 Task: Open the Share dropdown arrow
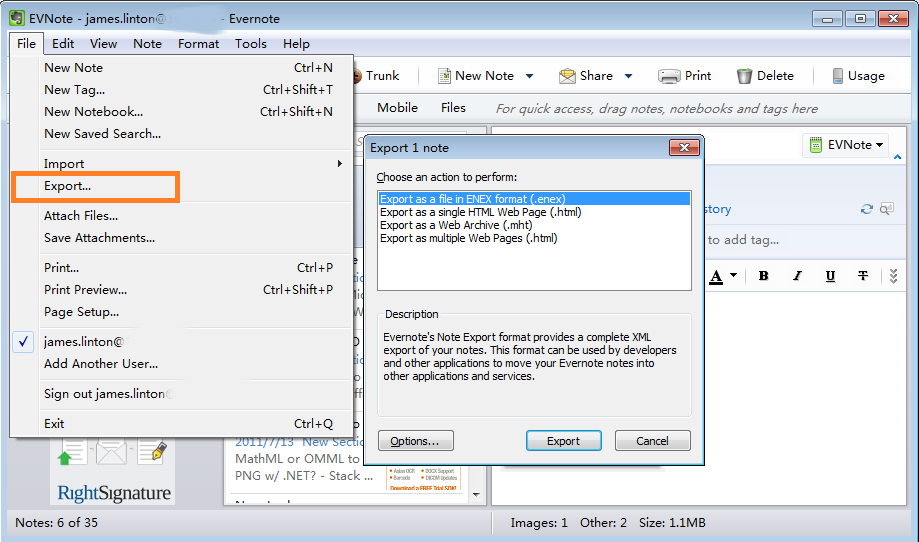tap(628, 76)
